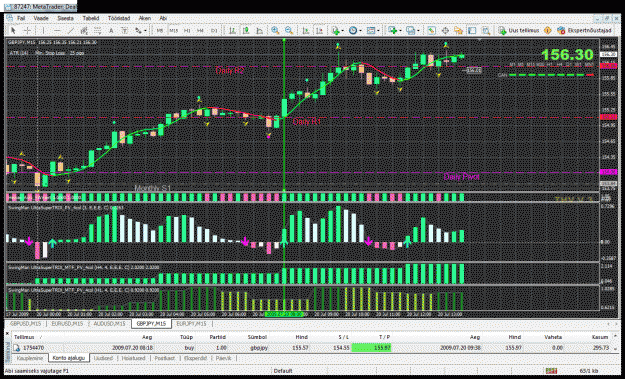Switch chart to M15 timeframe

[173, 30]
